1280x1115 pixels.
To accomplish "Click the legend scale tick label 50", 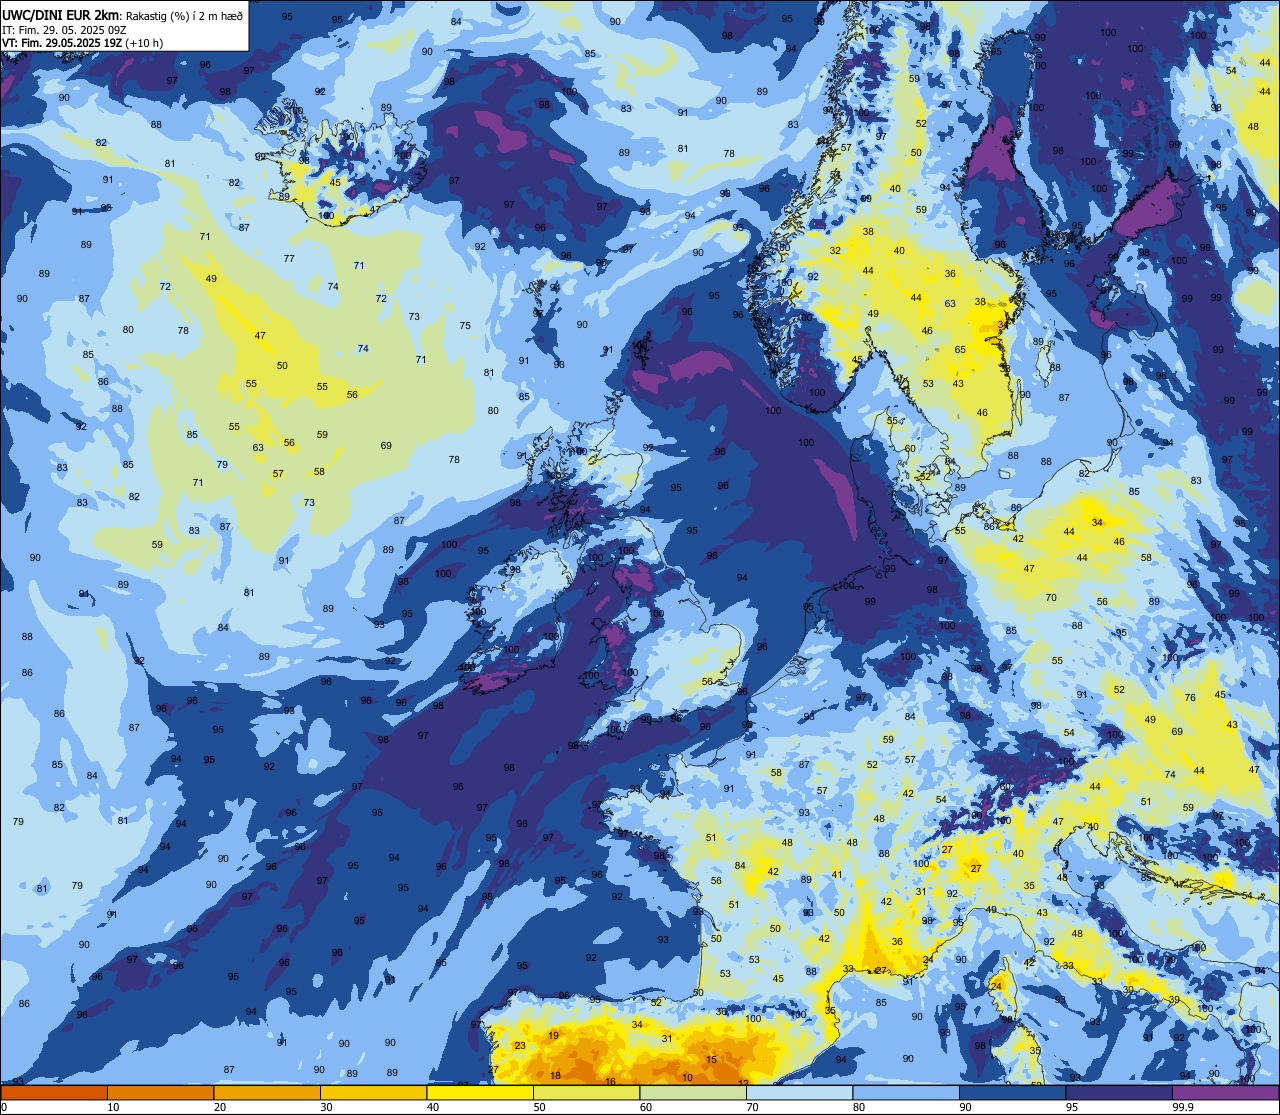I will pyautogui.click(x=540, y=1107).
